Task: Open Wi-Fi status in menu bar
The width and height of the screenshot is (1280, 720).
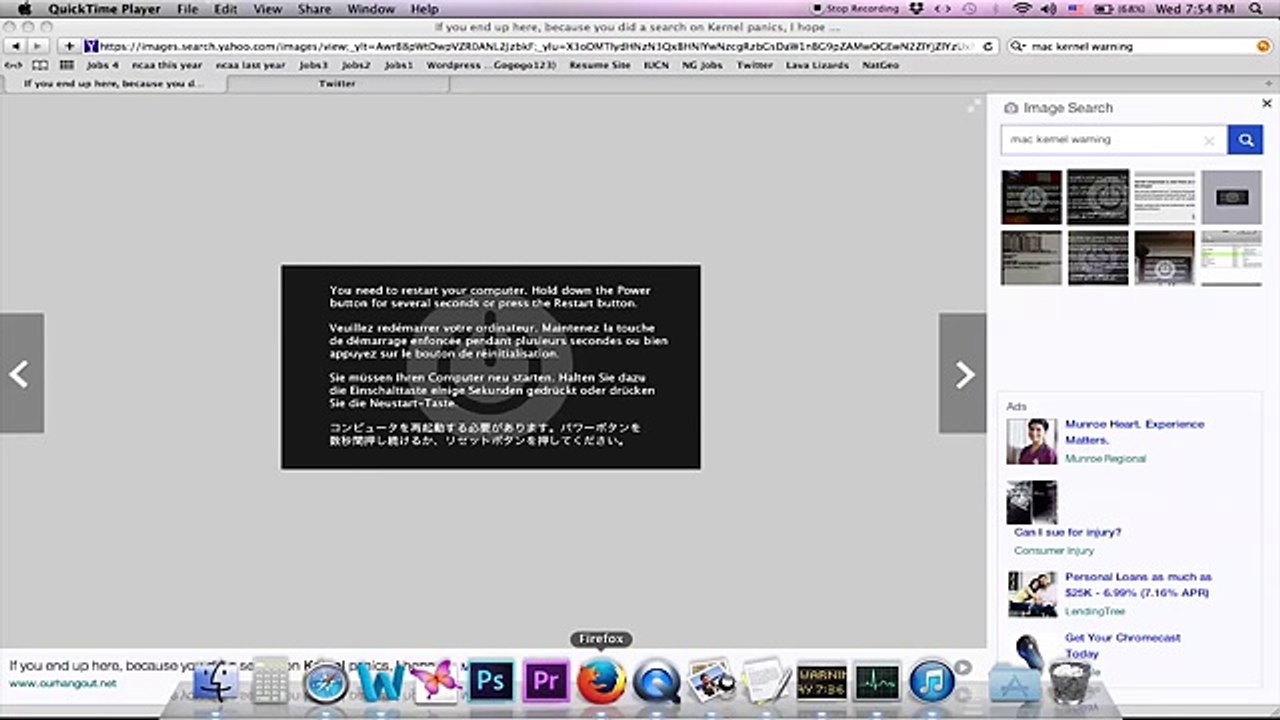Action: click(1022, 9)
